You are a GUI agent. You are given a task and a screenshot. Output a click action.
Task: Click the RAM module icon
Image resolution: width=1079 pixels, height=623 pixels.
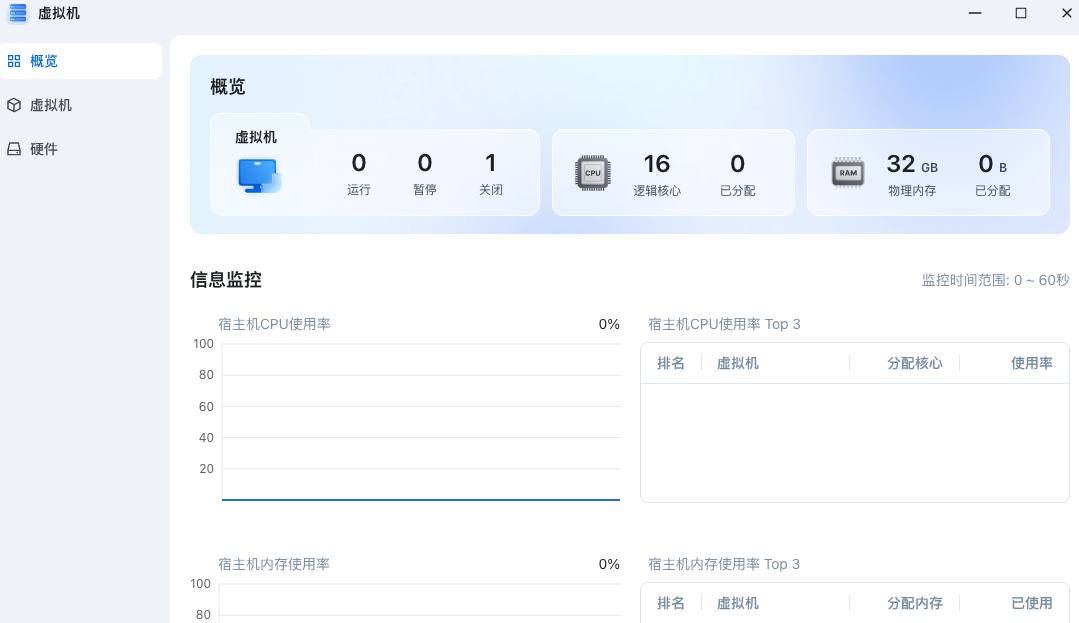click(848, 173)
